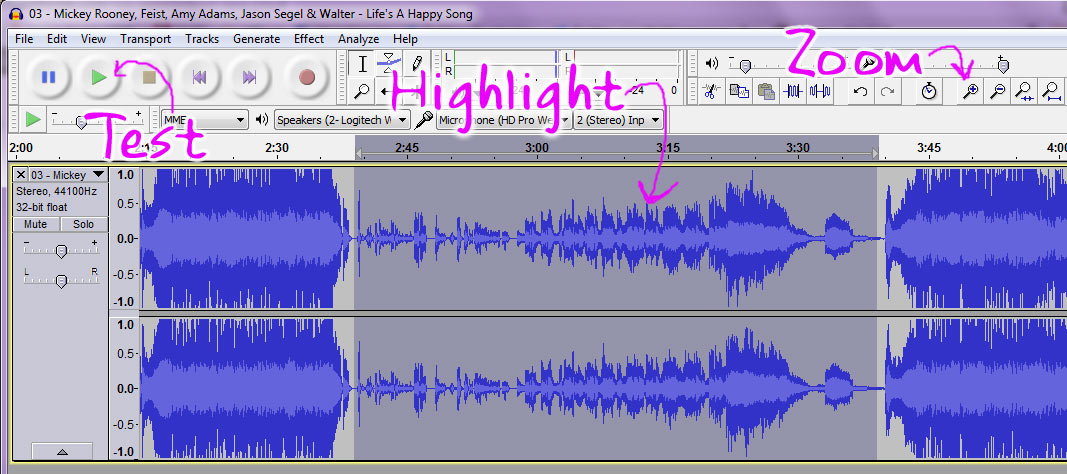Screen dimensions: 1067x474
Task: Redo the last undone edit
Action: [x=887, y=90]
